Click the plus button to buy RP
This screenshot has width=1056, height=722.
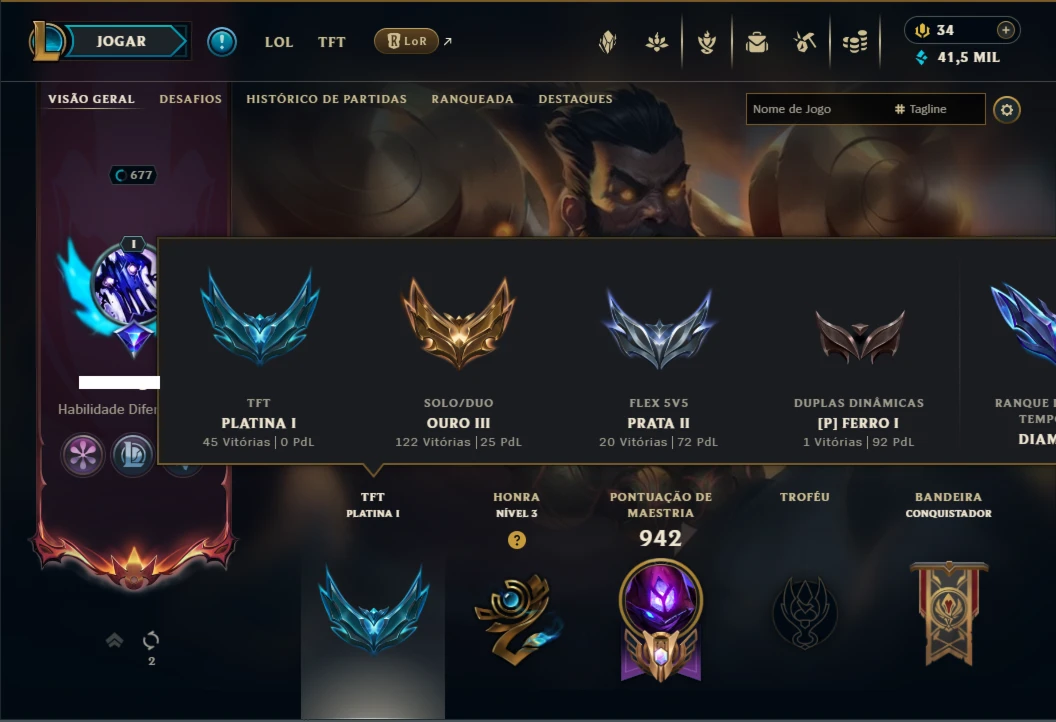tap(1005, 30)
